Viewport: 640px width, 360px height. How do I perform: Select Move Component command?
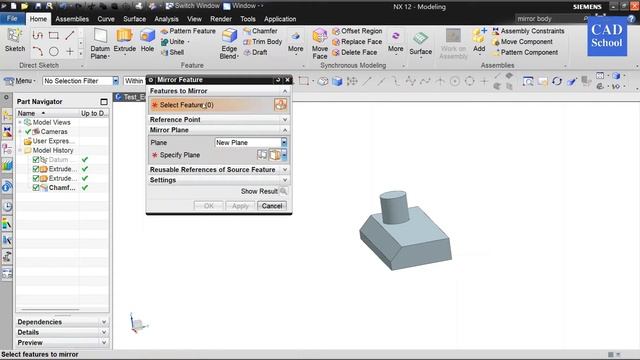522,42
